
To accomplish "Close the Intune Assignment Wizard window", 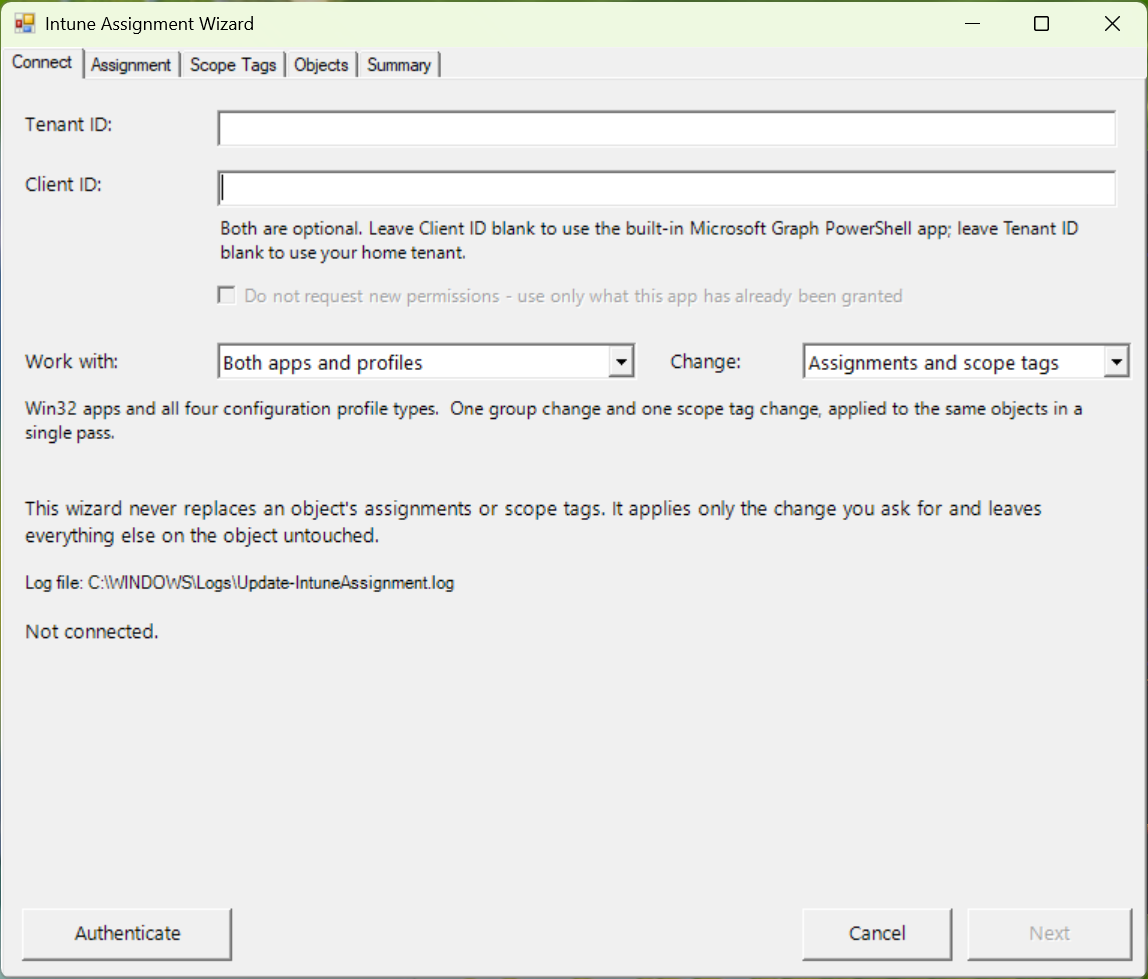I will (1112, 23).
